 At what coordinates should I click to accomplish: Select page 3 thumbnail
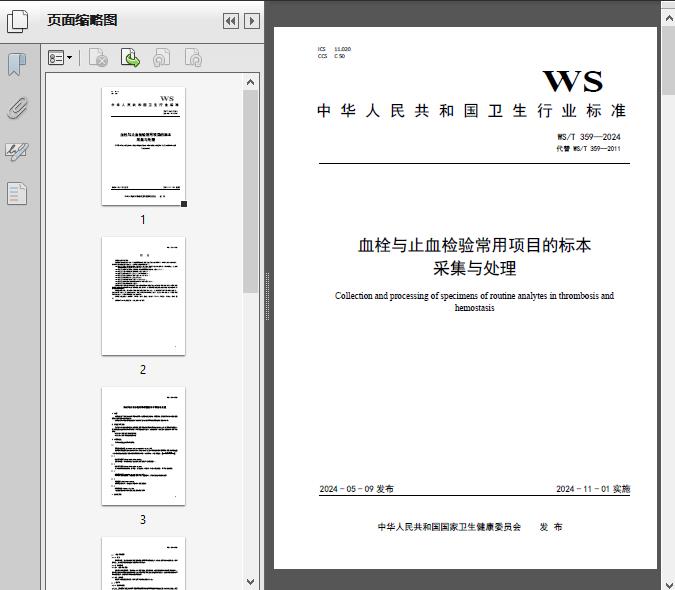pyautogui.click(x=143, y=446)
